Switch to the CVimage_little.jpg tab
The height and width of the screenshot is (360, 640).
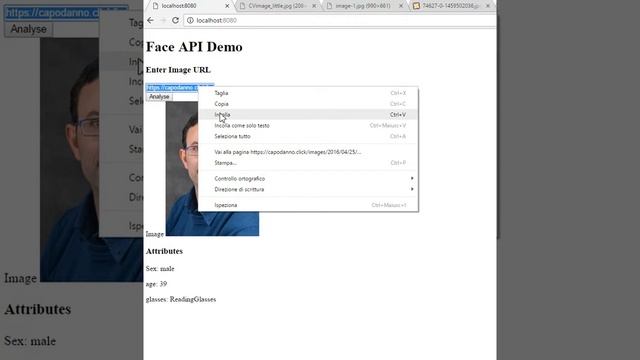click(277, 6)
